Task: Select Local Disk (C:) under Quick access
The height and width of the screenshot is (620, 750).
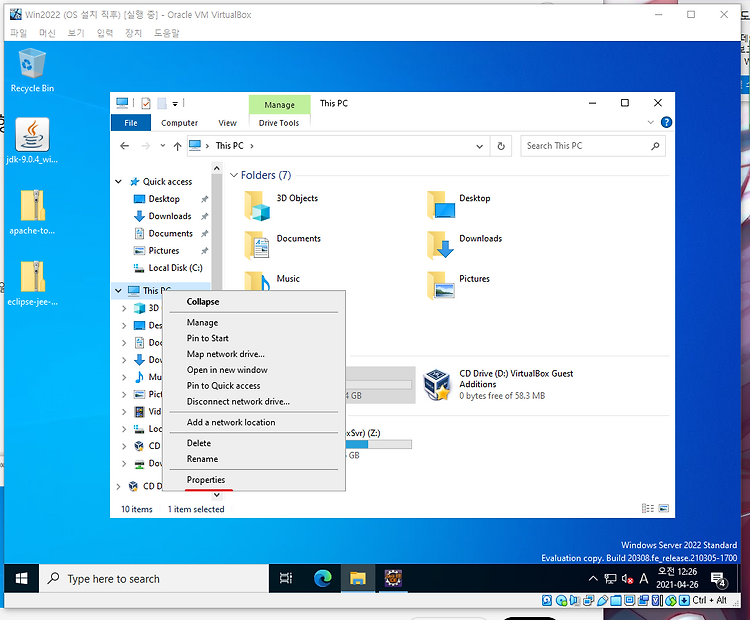Action: pyautogui.click(x=168, y=268)
